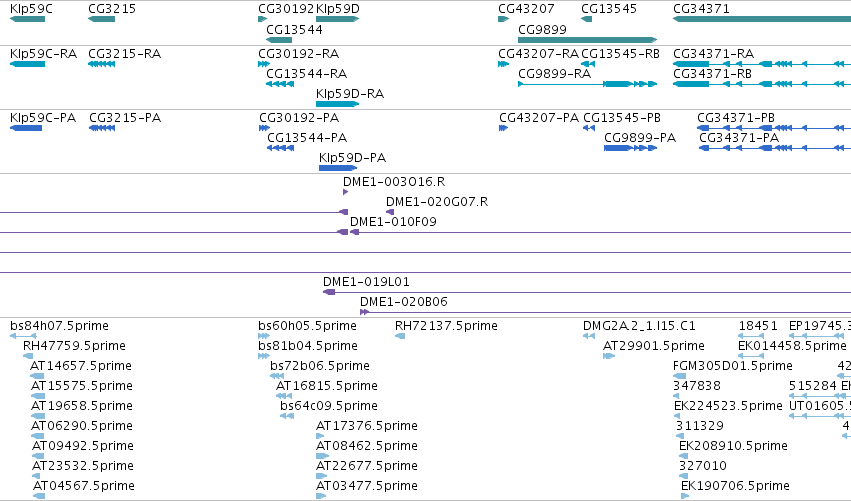
Task: Open the CG13544-RA transcript label
Action: point(307,73)
